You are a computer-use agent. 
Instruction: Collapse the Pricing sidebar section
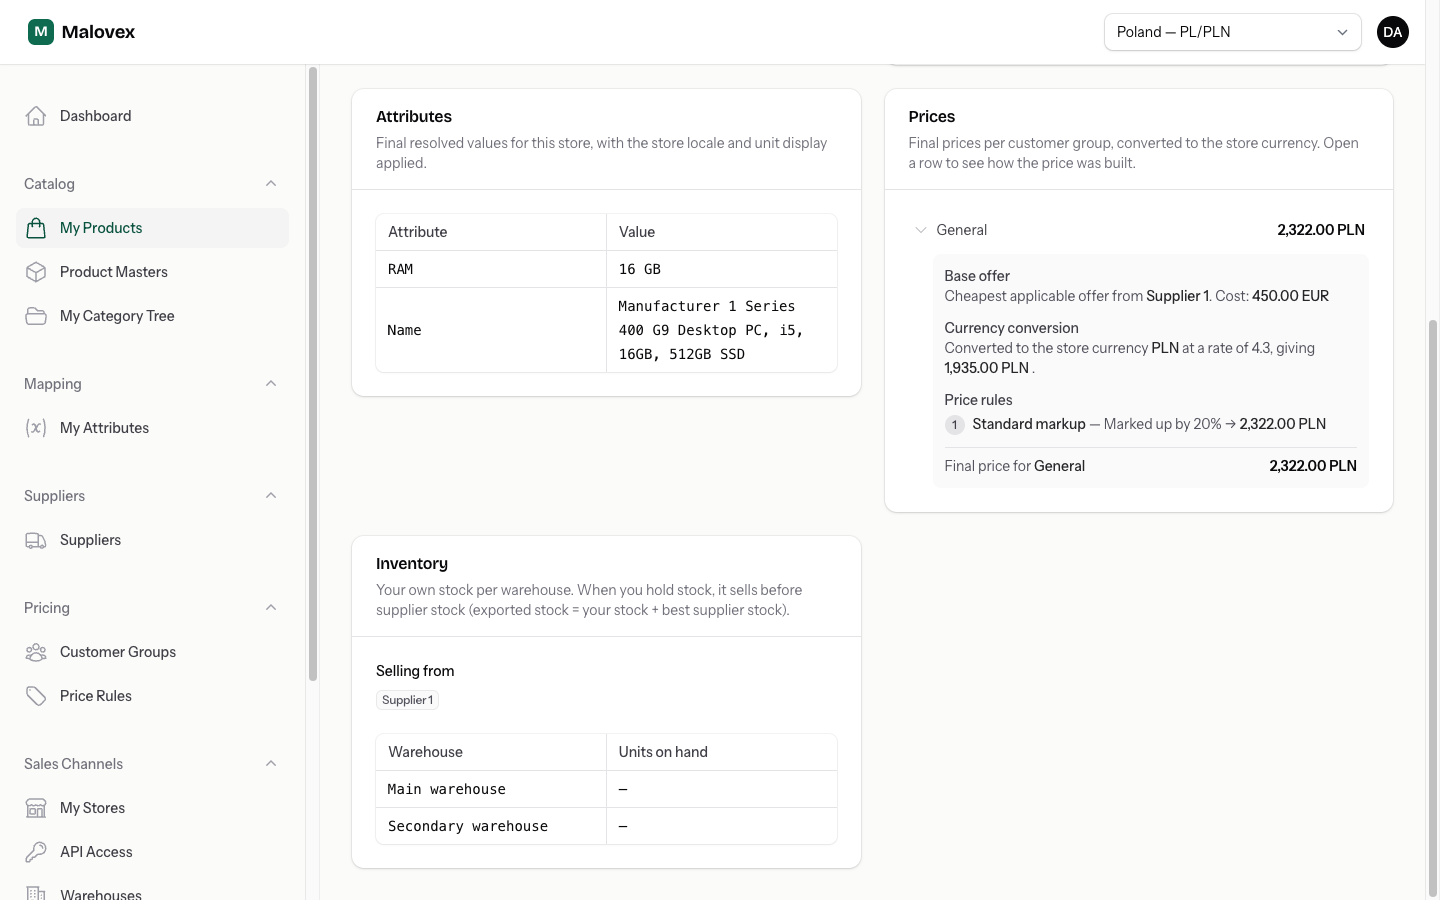271,608
